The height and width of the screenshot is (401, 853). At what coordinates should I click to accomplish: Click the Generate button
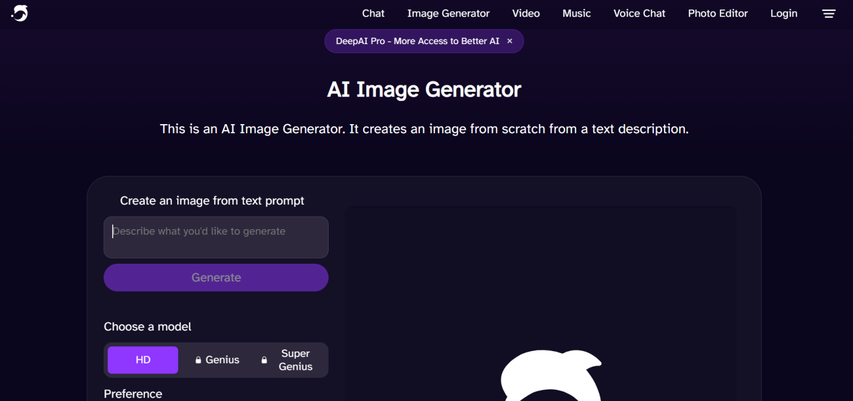tap(216, 277)
